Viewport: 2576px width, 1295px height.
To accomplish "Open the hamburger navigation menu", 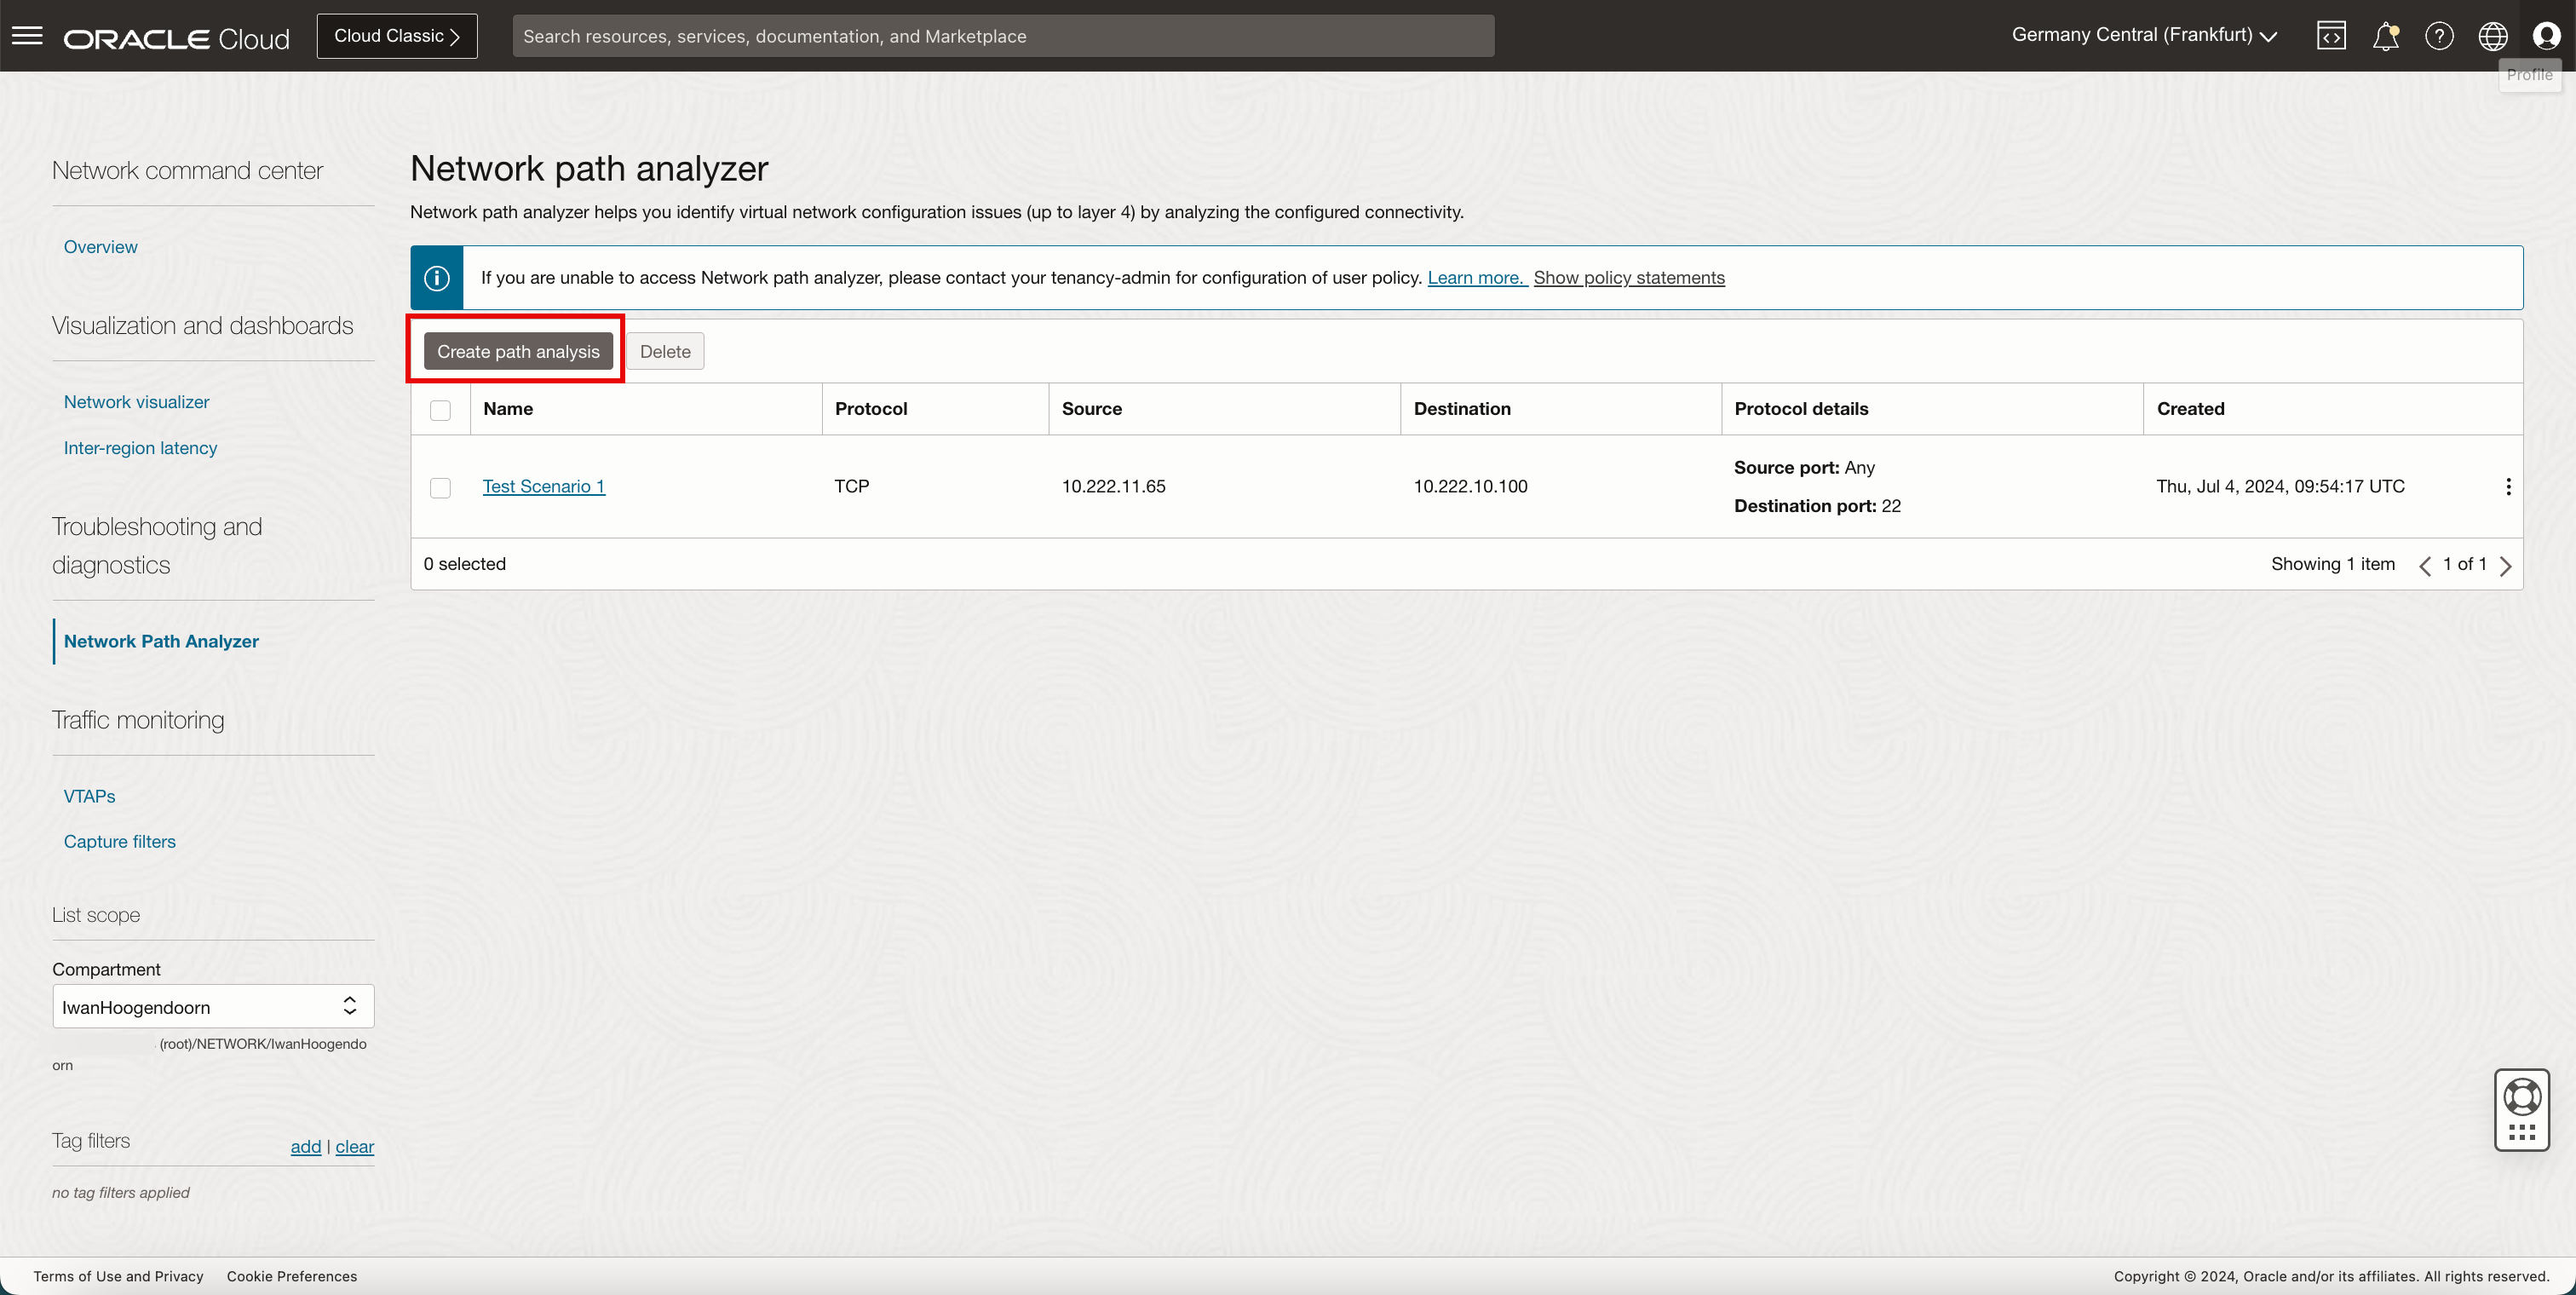I will (27, 36).
